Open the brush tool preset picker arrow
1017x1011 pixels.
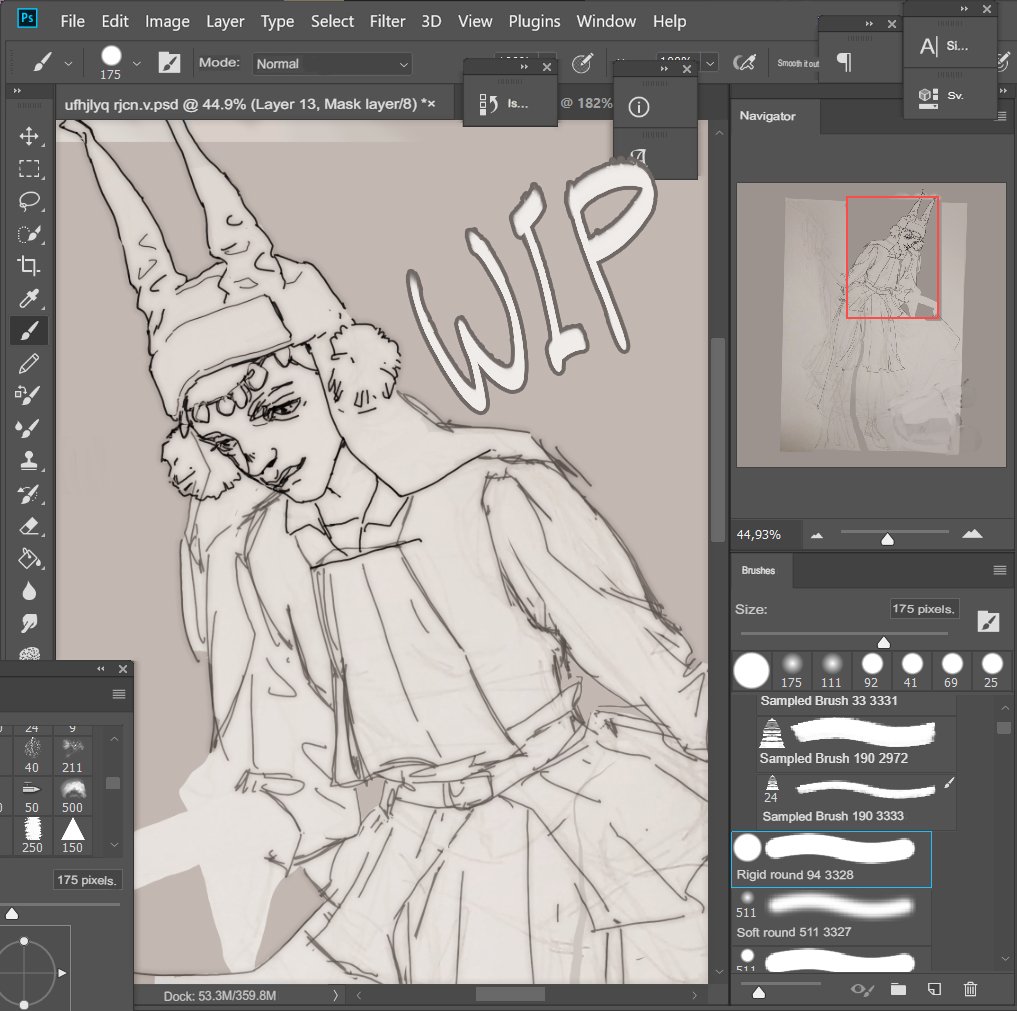coord(68,64)
